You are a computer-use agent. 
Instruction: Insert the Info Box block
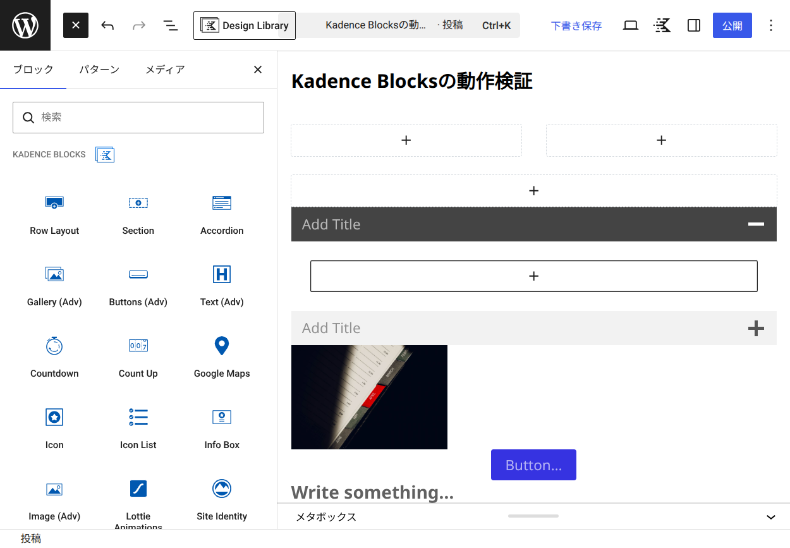click(222, 430)
